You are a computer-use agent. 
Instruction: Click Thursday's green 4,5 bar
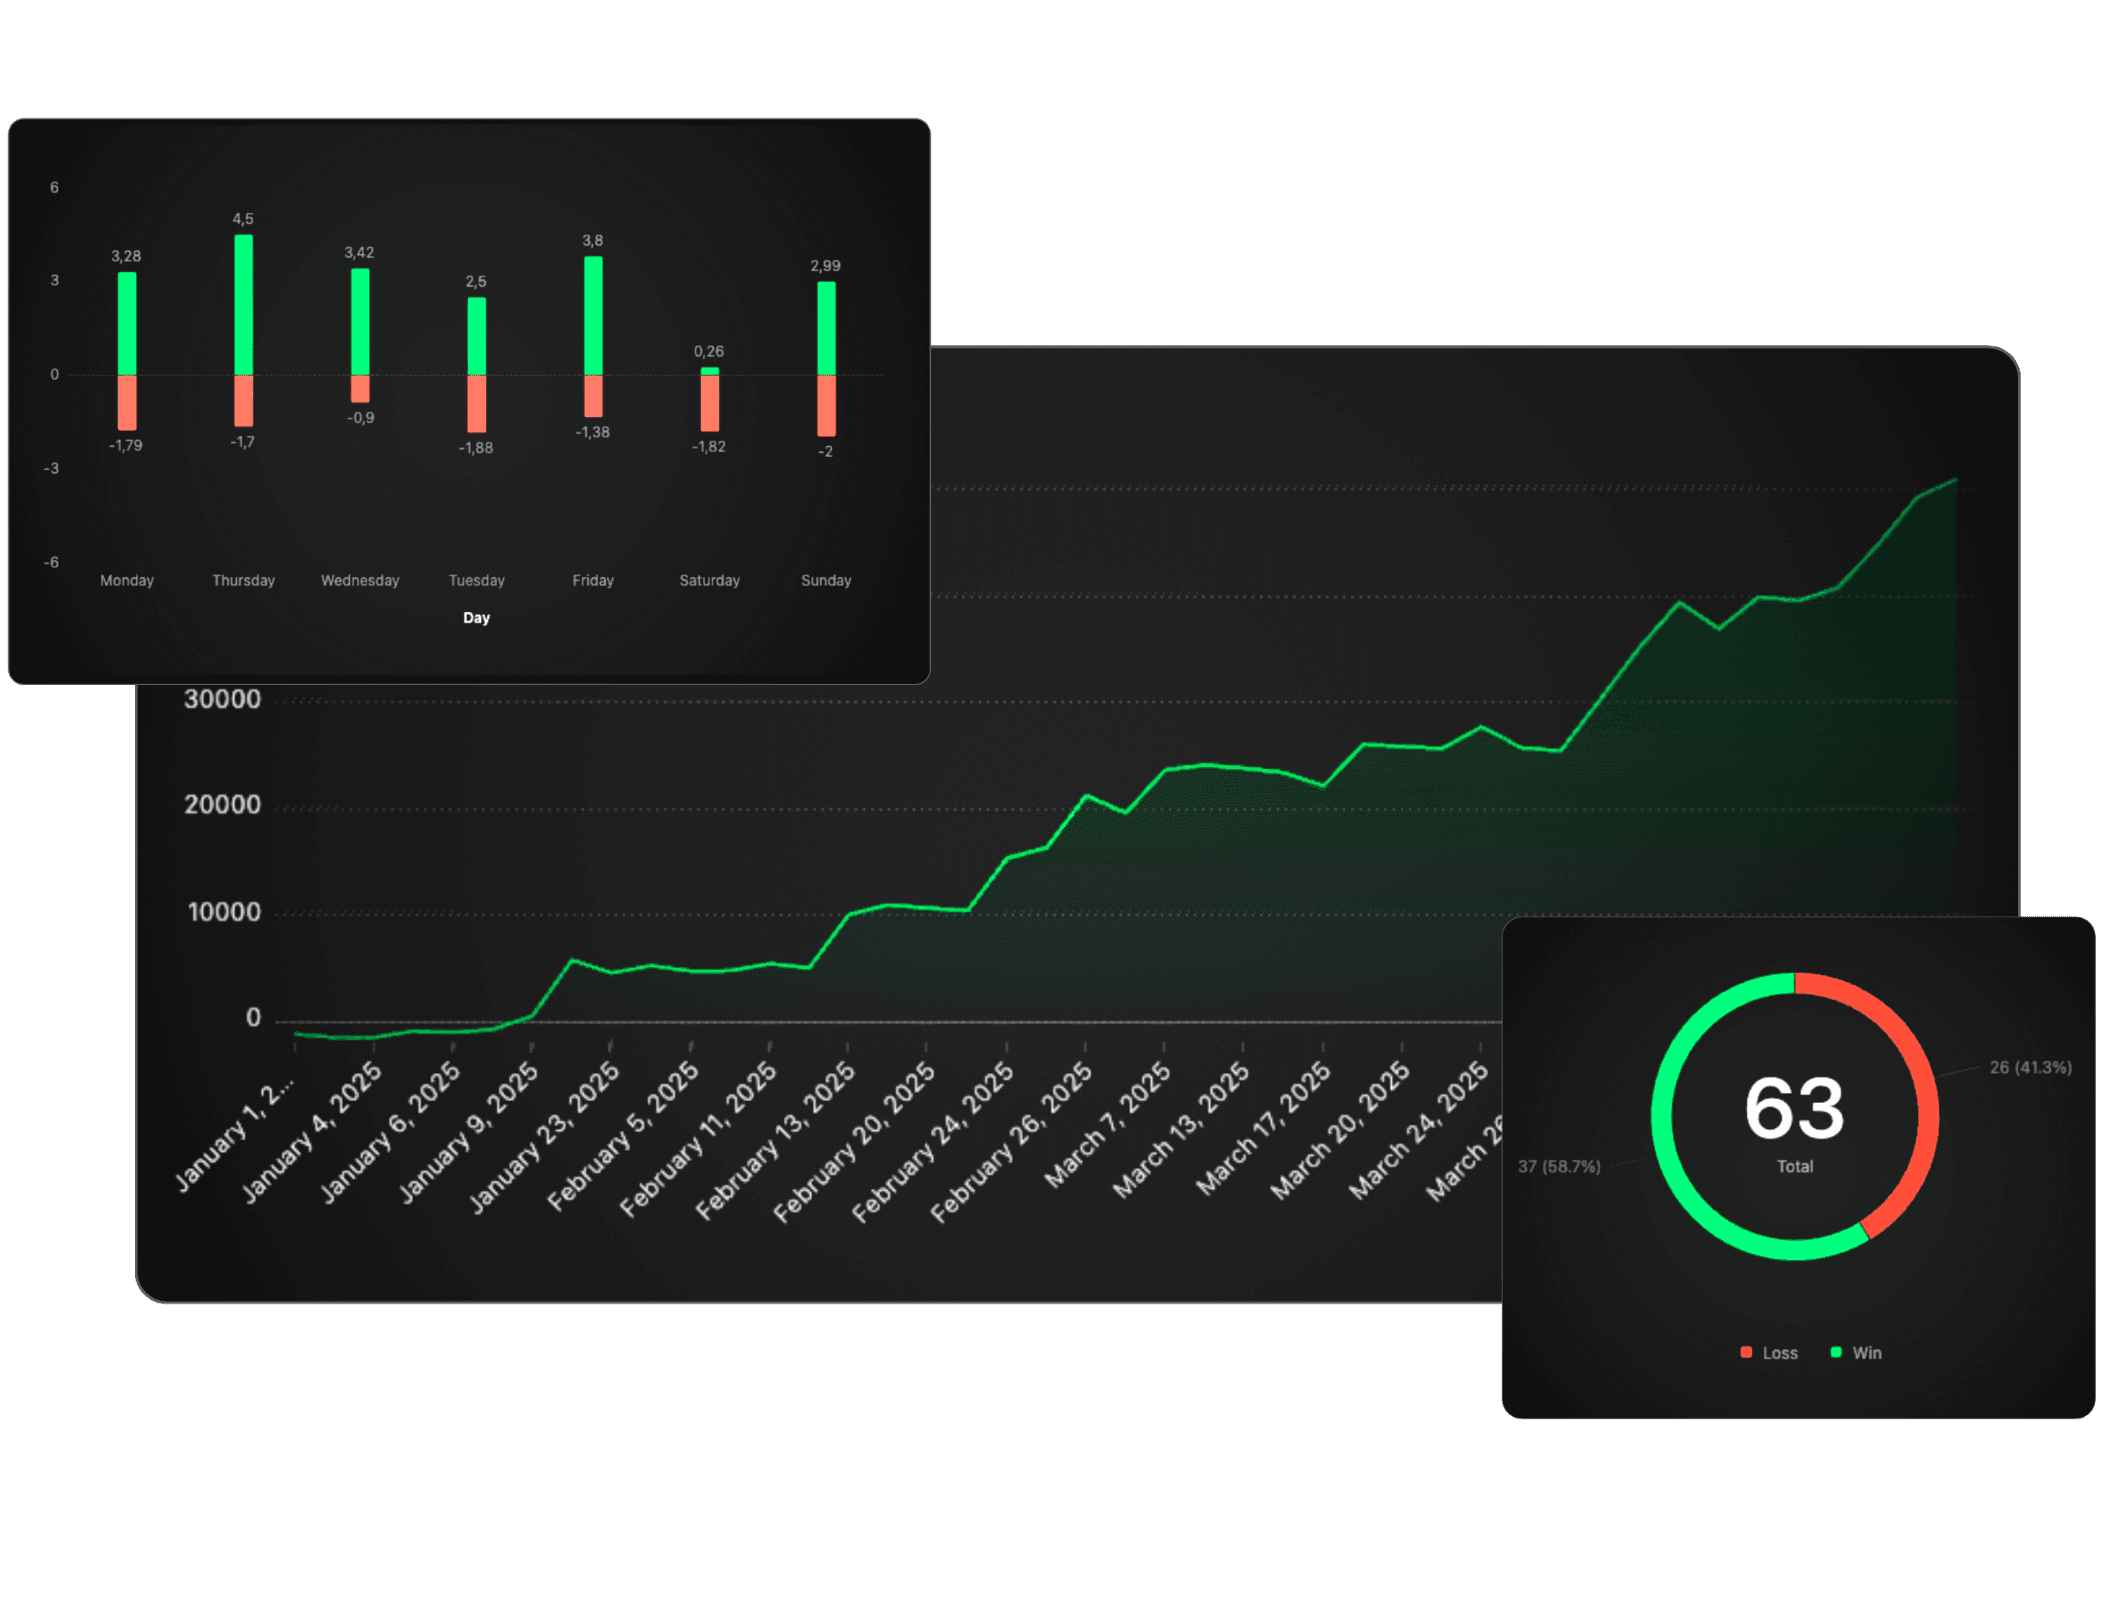tap(243, 304)
